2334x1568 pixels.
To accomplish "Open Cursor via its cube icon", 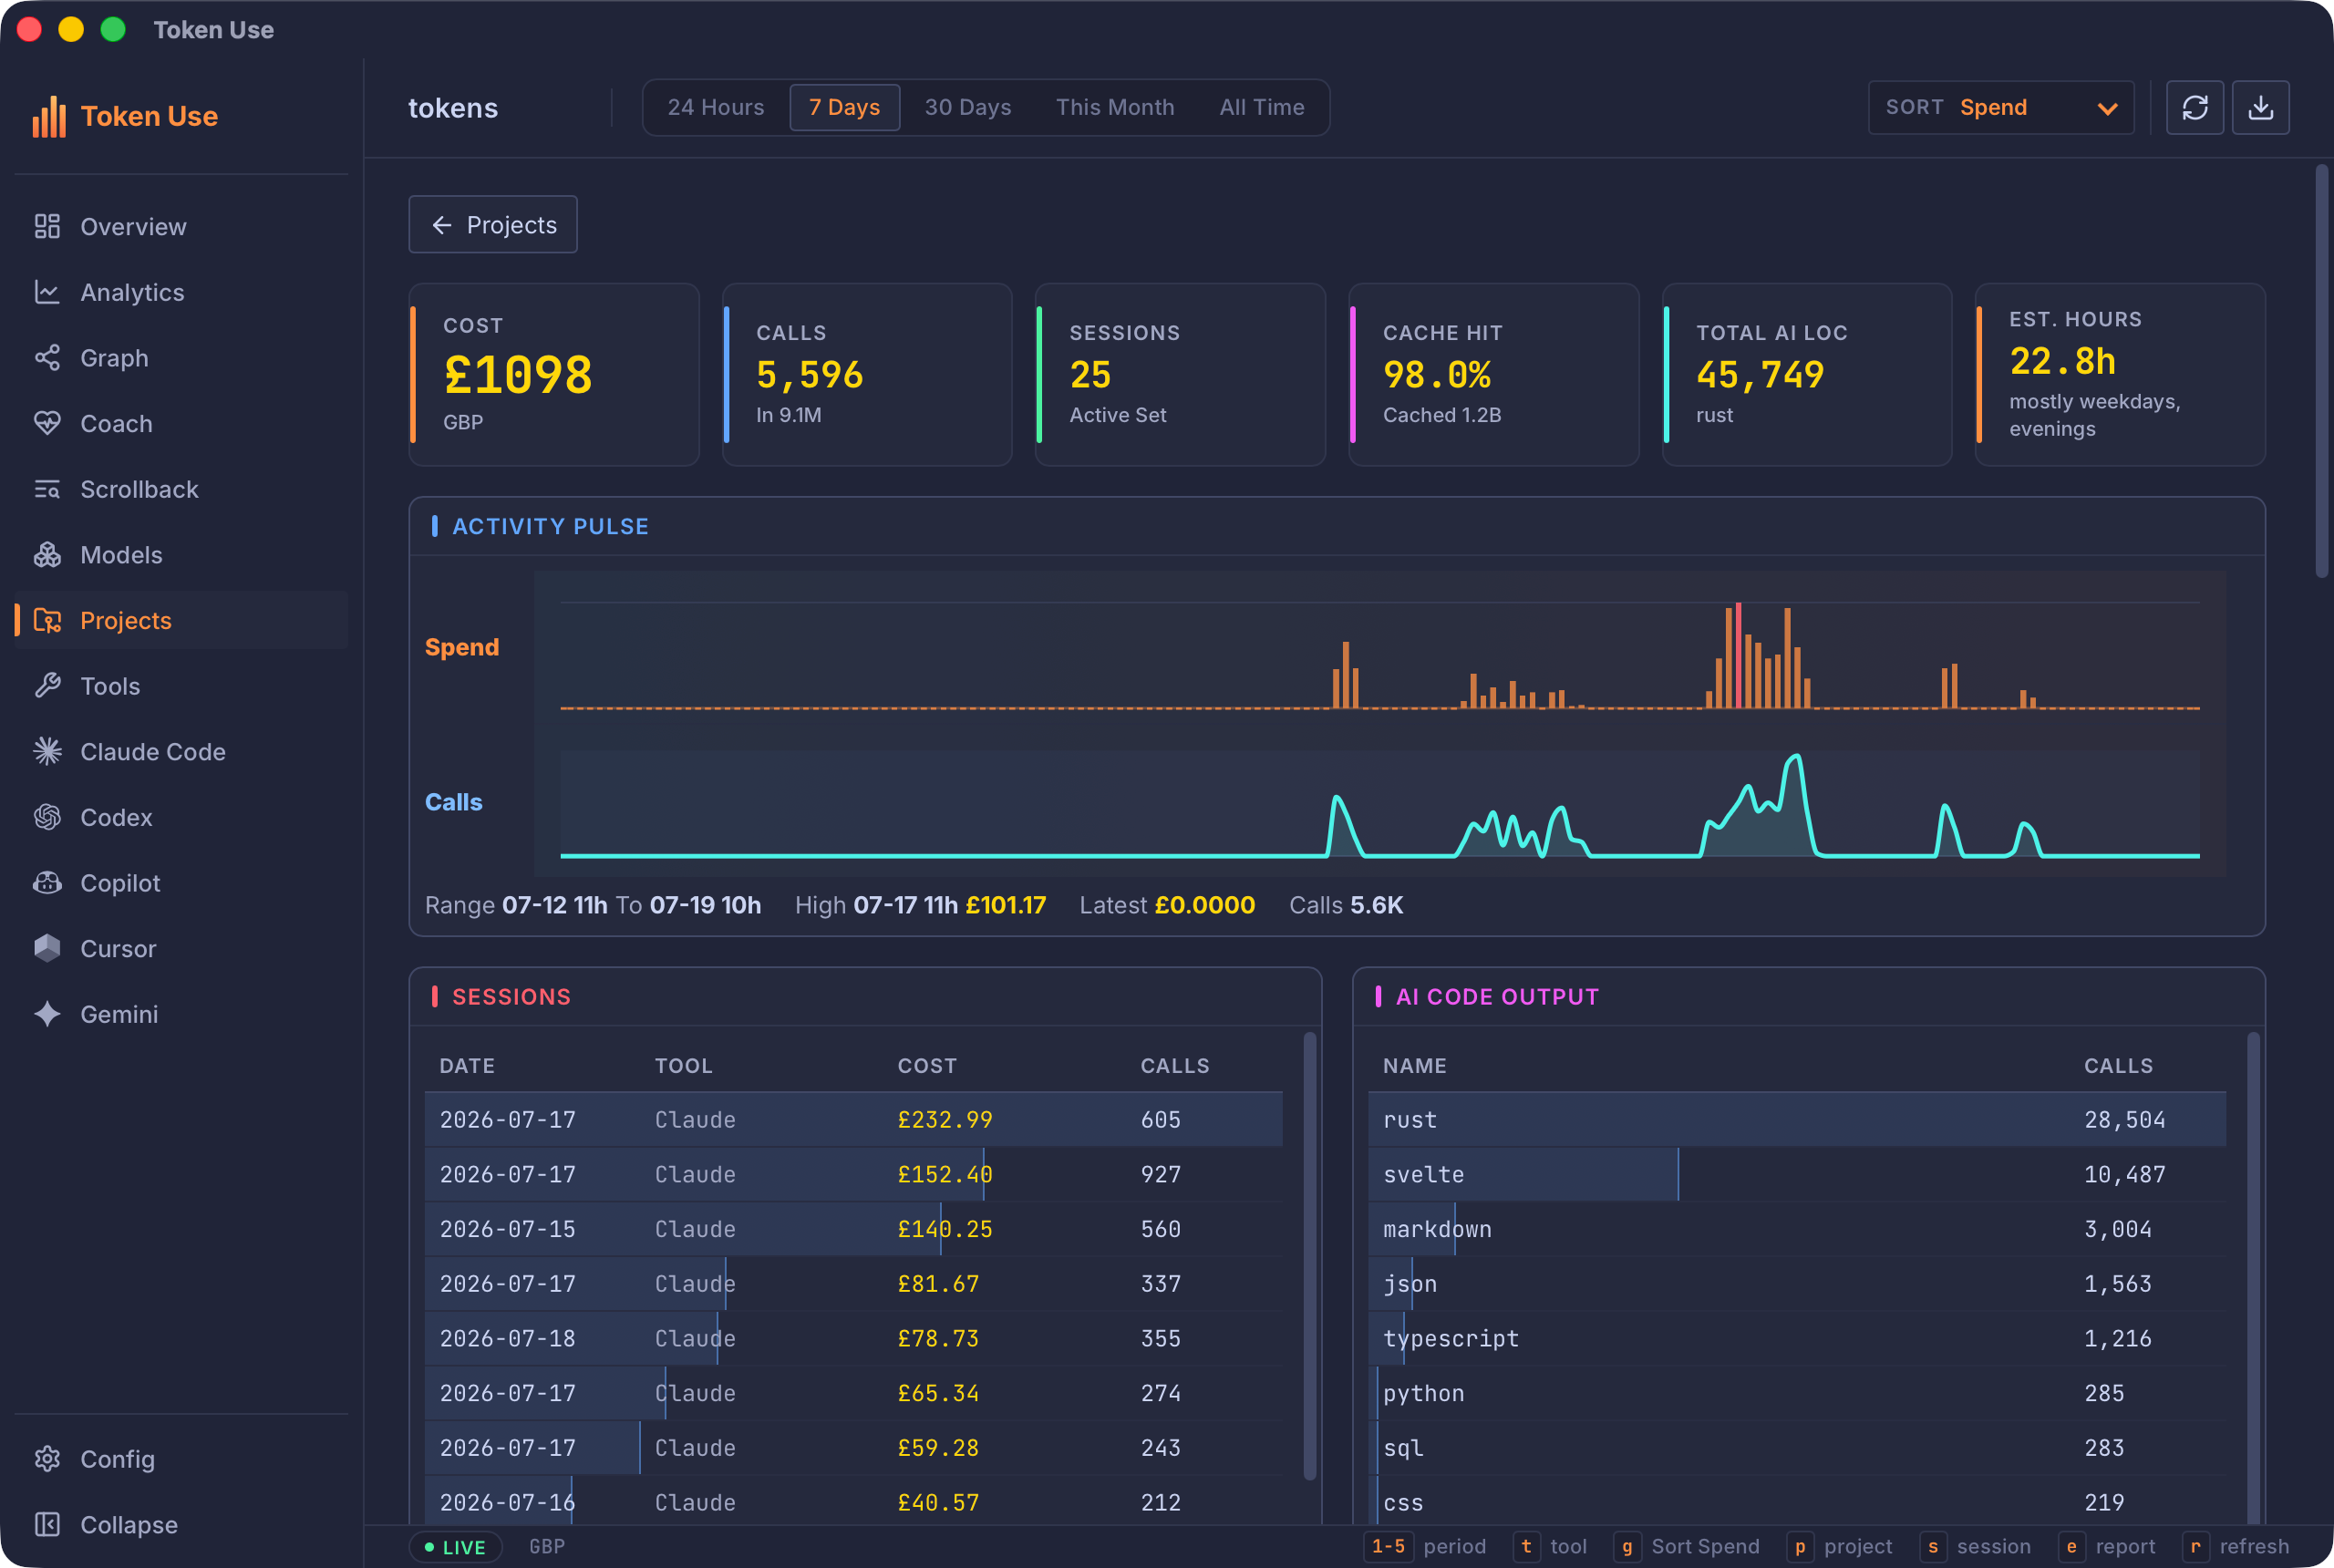I will pos(47,948).
